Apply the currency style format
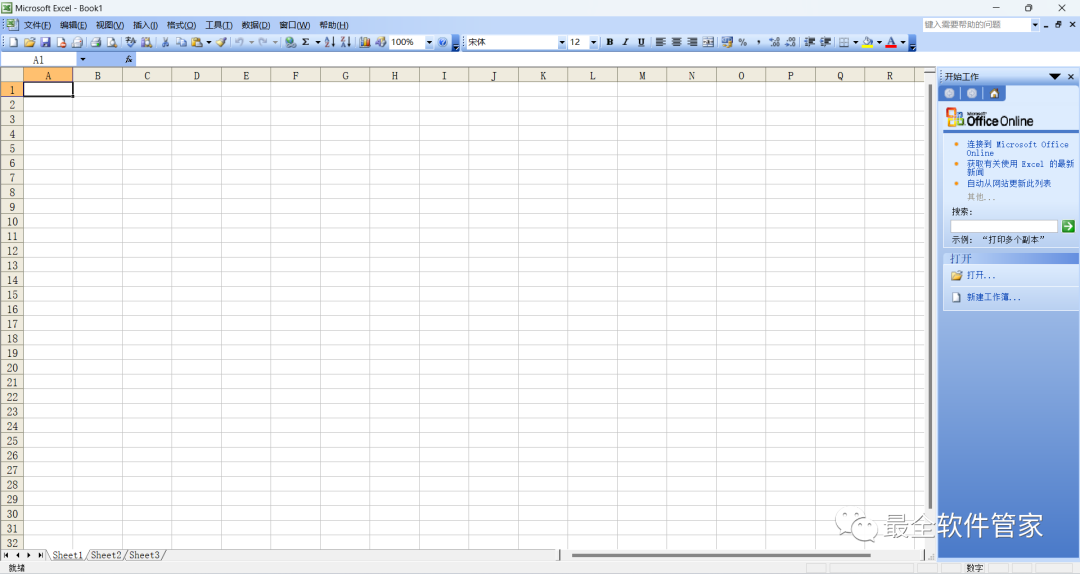Screen dimensions: 1080x574 pyautogui.click(x=727, y=42)
